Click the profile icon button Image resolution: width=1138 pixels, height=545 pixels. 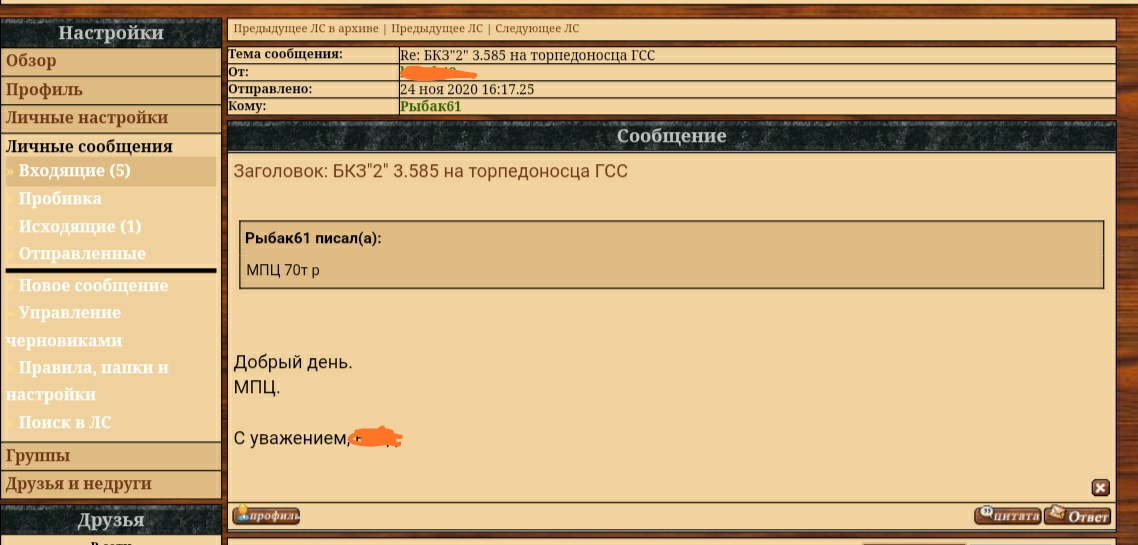266,516
